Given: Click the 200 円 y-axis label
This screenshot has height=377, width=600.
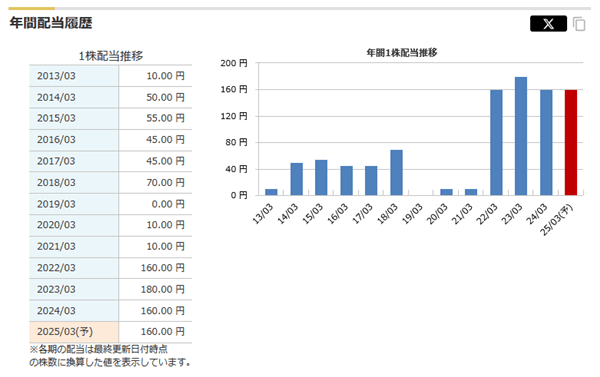Looking at the screenshot, I should click(x=234, y=63).
